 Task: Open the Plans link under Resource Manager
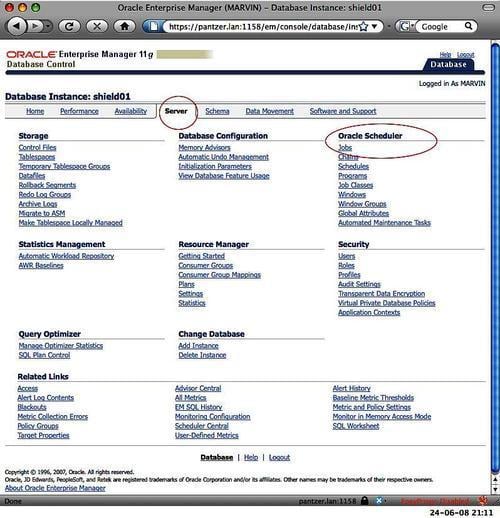pyautogui.click(x=186, y=284)
